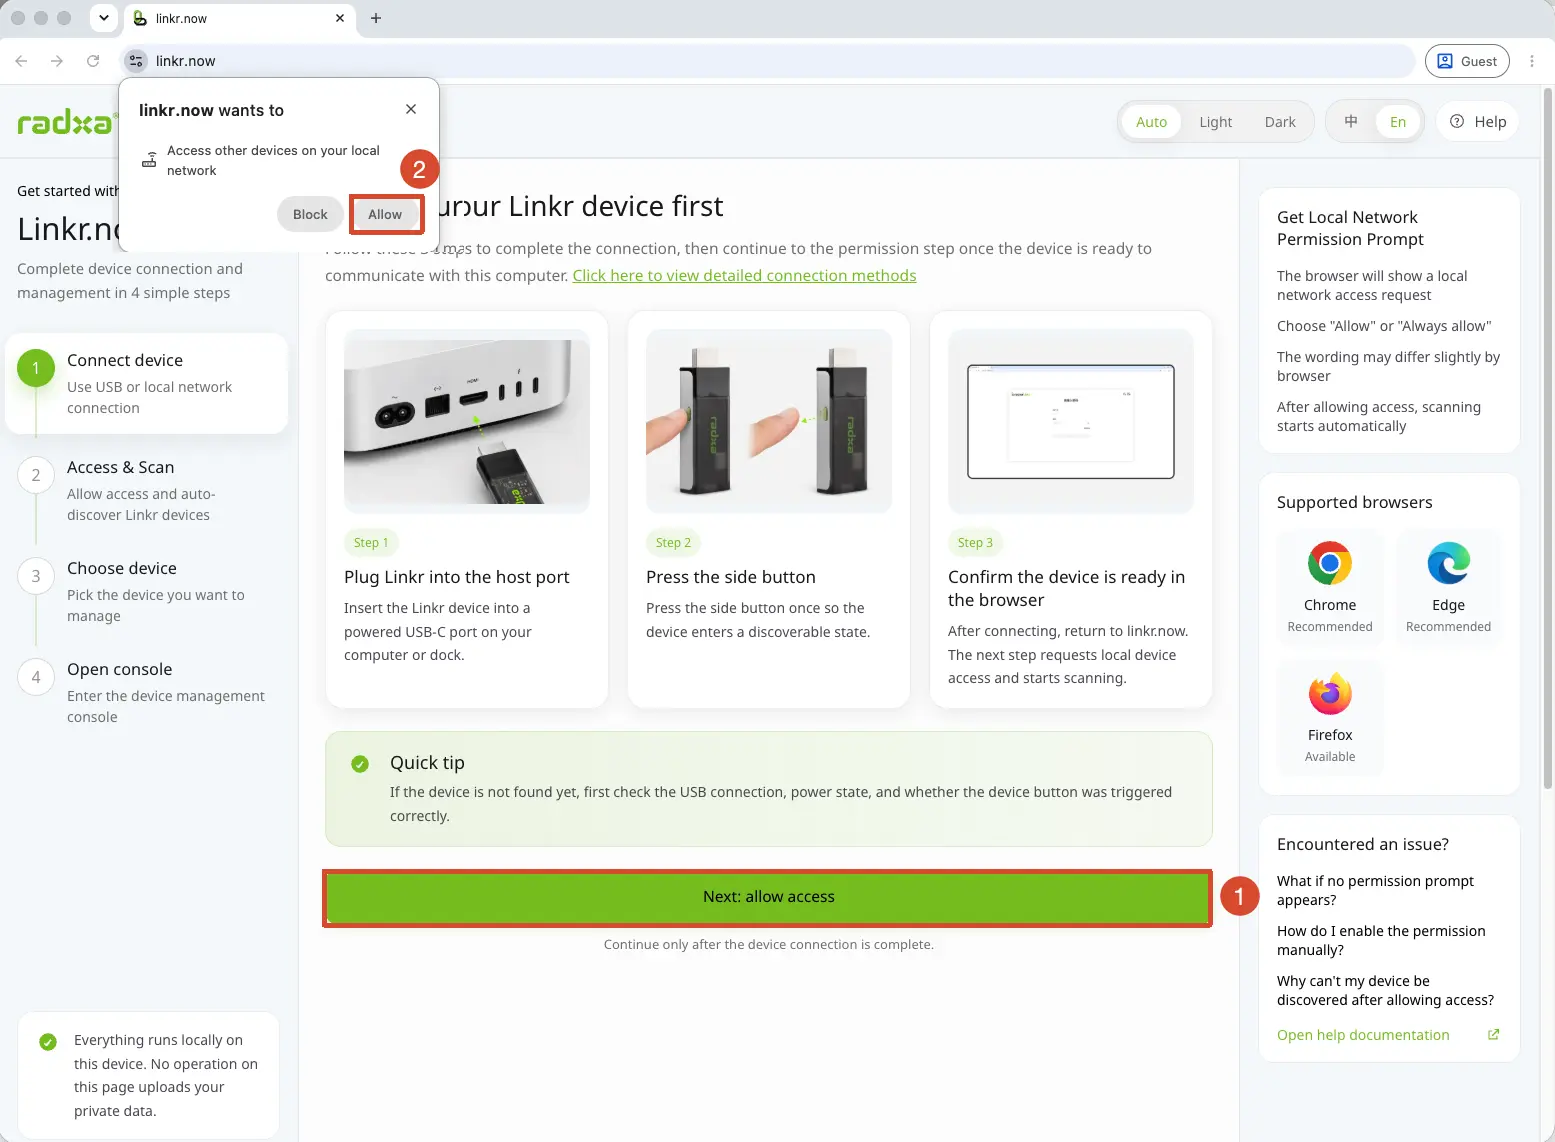Open a new browser tab

[376, 18]
